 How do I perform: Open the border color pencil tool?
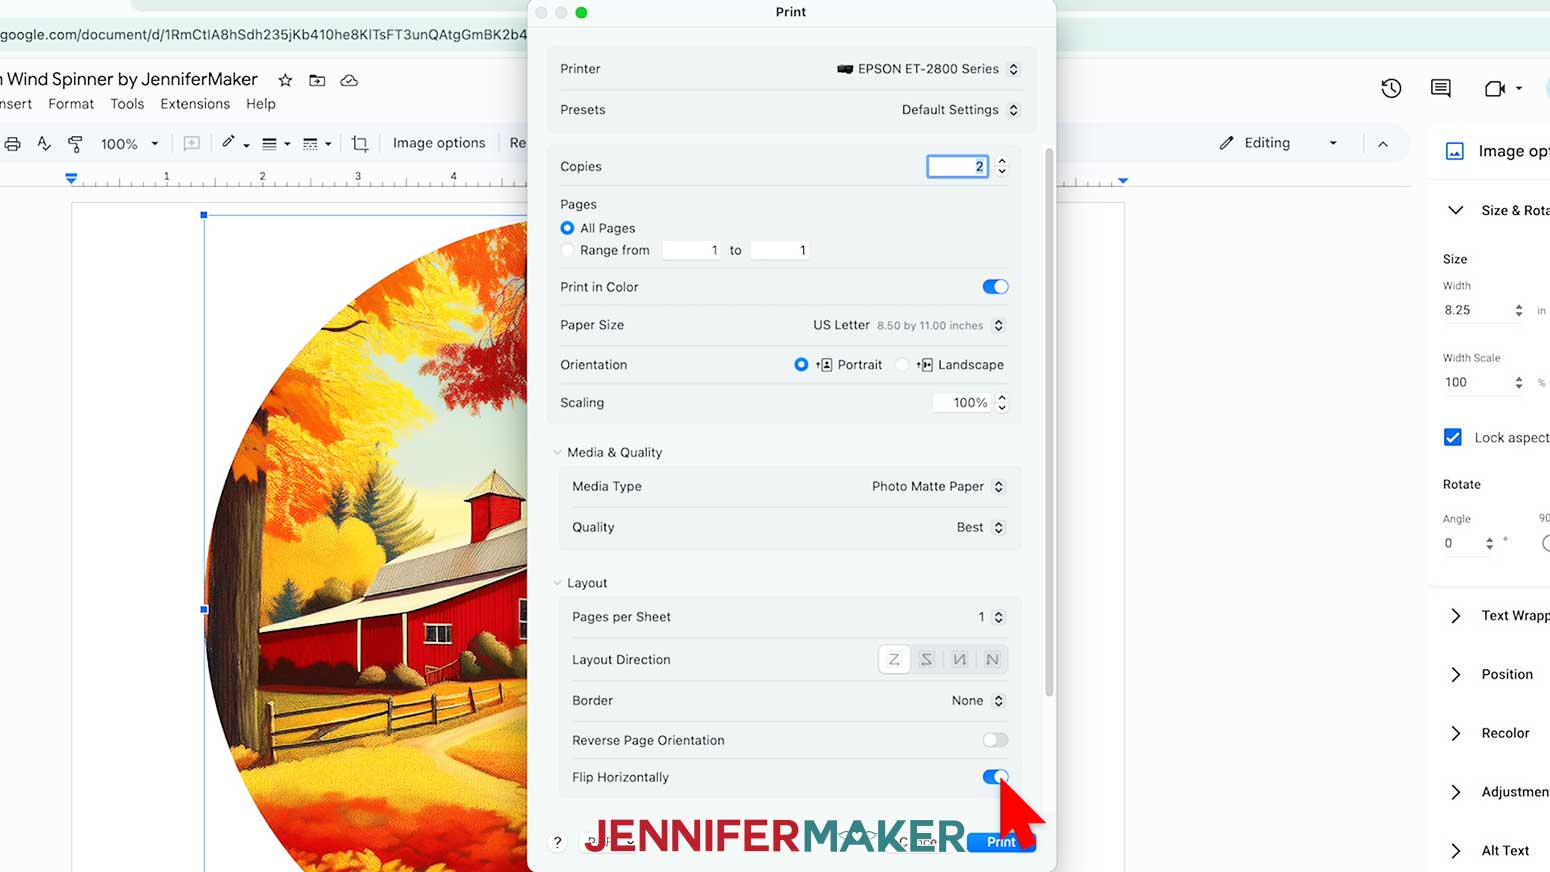pos(235,144)
